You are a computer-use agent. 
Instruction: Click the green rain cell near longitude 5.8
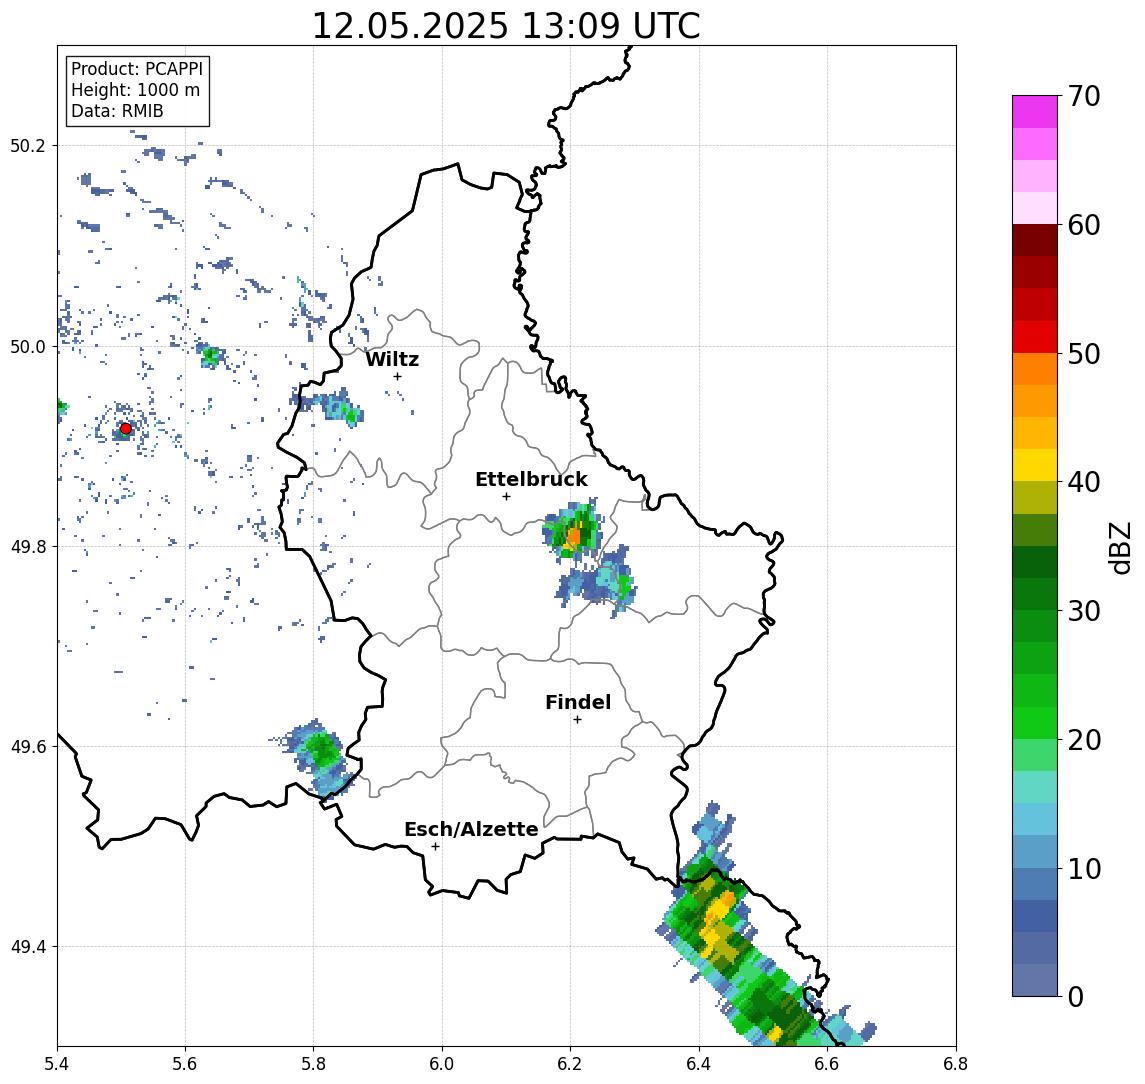point(322,749)
